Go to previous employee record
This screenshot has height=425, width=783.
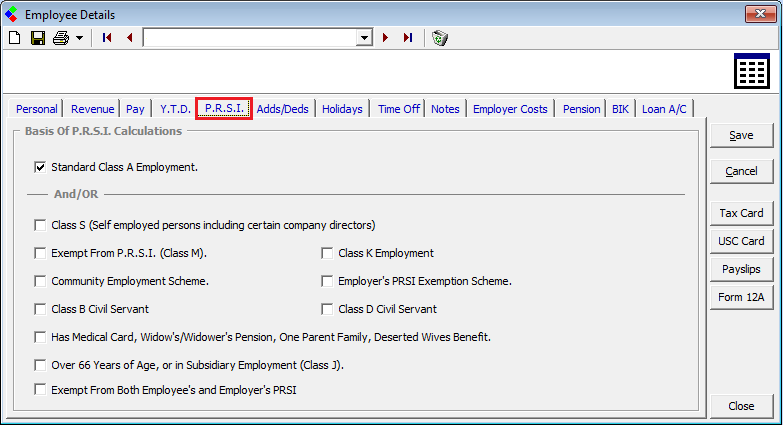(129, 38)
